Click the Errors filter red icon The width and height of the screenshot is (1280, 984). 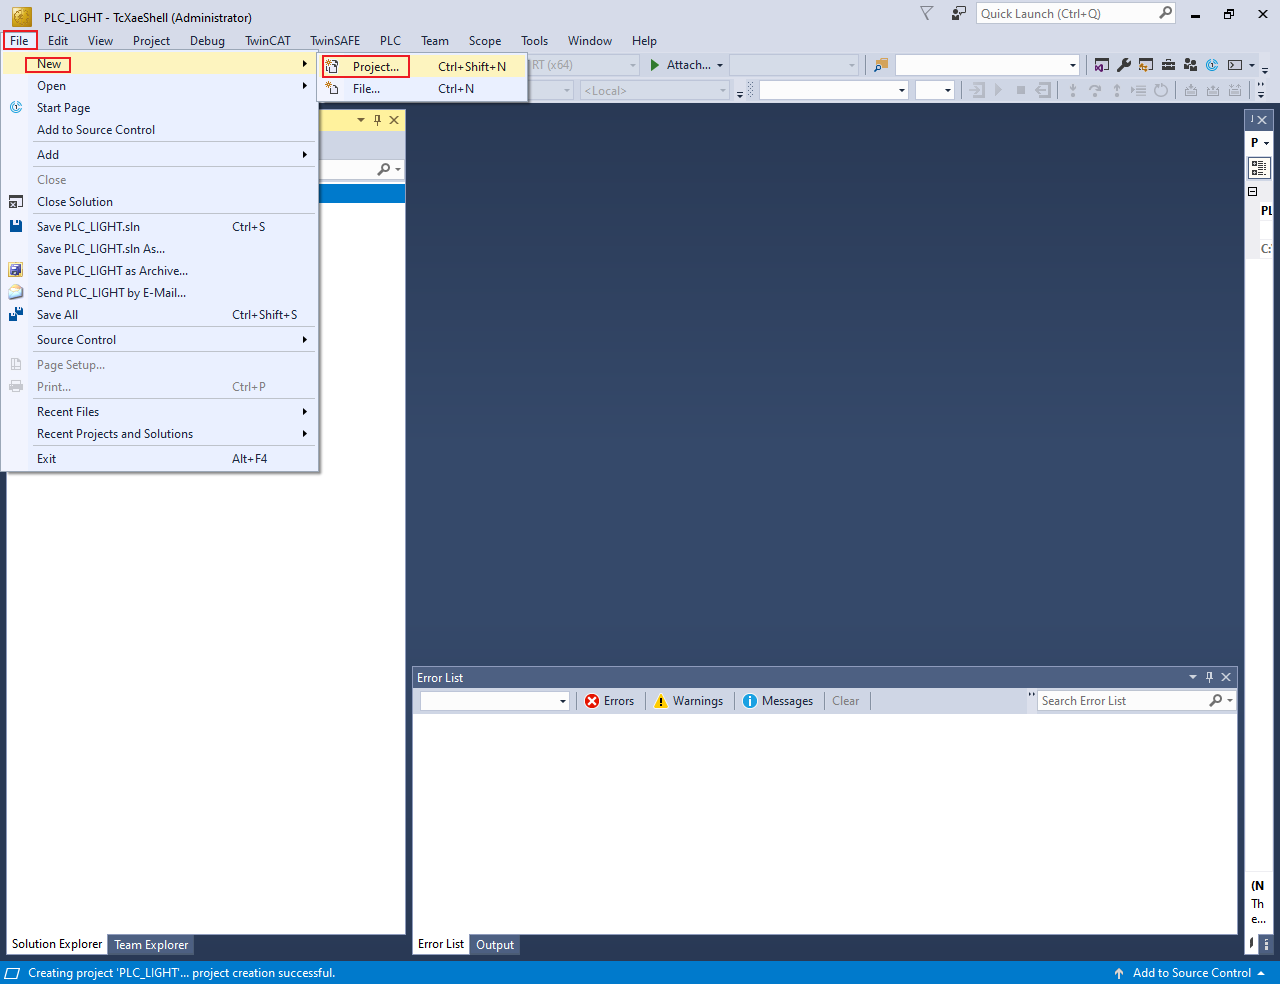click(x=592, y=701)
